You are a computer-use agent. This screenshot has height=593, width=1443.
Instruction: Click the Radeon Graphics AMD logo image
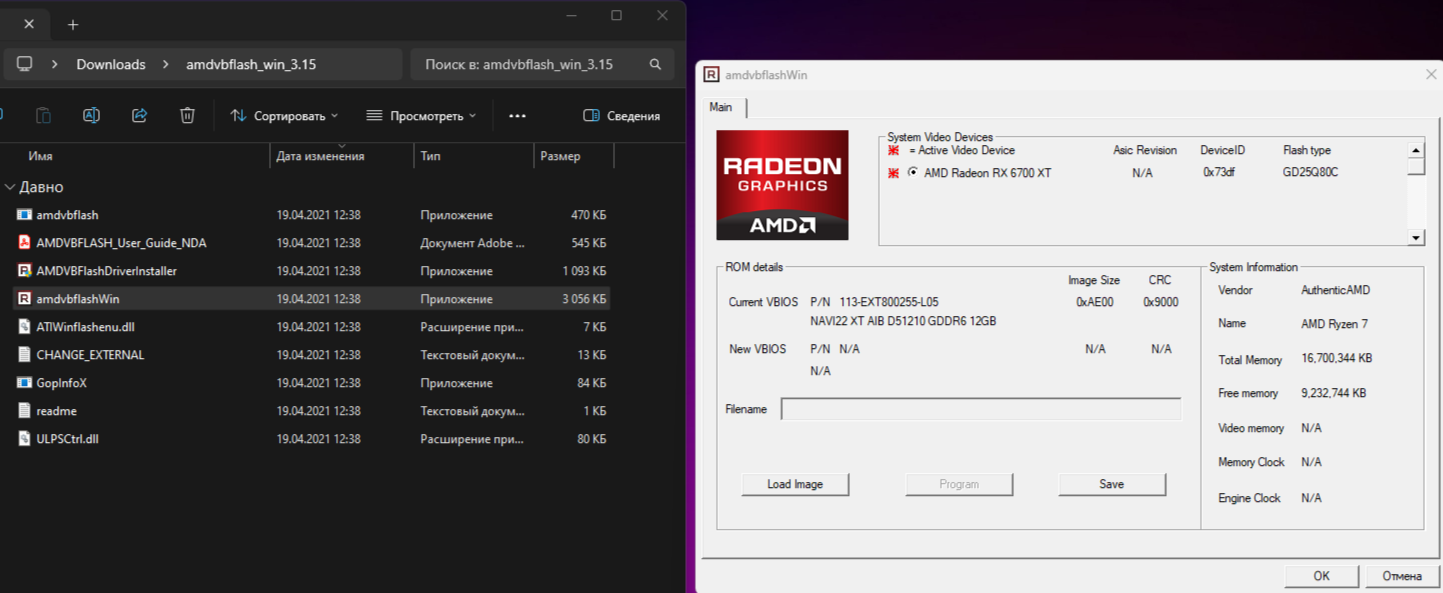pos(782,185)
